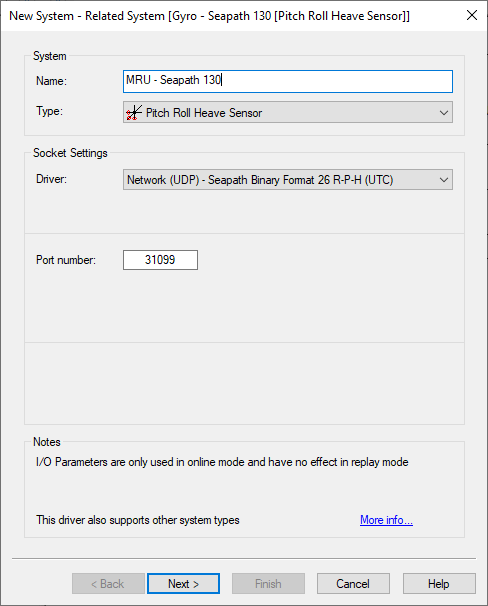Focus the Port number field showing 31099

[x=160, y=260]
